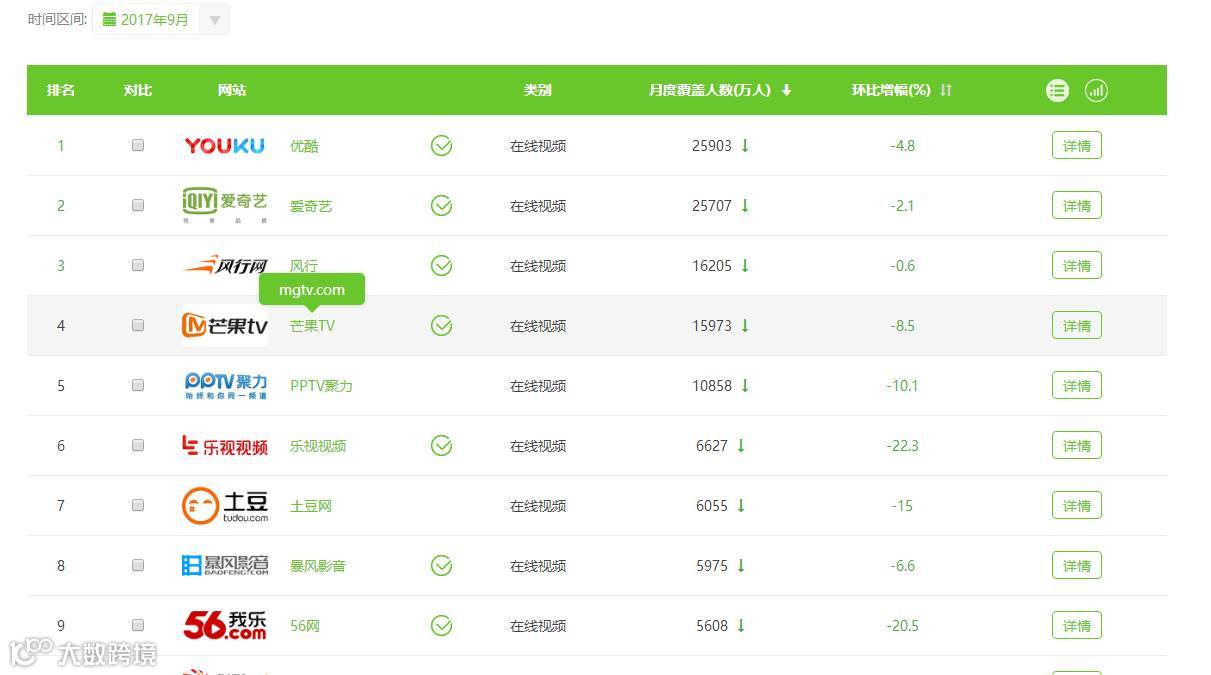Click the calendar icon in date picker
Image resolution: width=1211 pixels, height=675 pixels.
(x=109, y=19)
